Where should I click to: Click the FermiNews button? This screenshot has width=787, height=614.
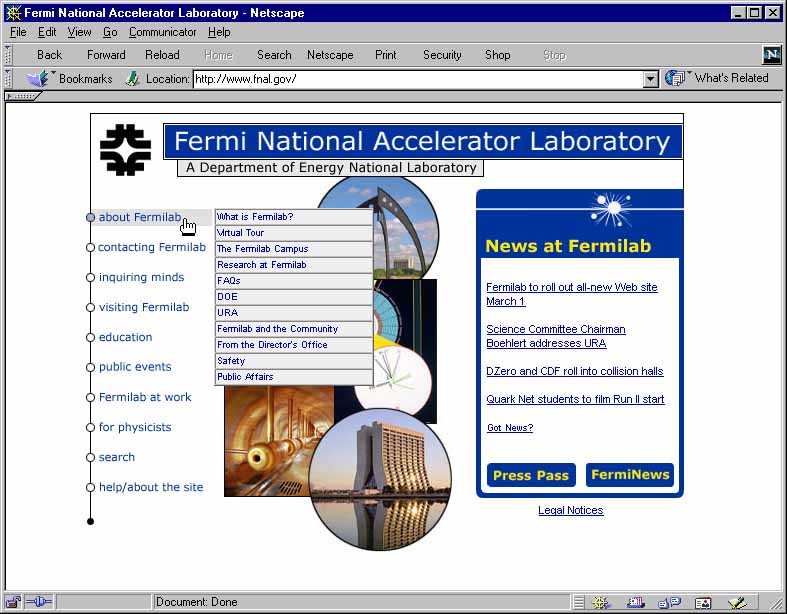click(630, 475)
